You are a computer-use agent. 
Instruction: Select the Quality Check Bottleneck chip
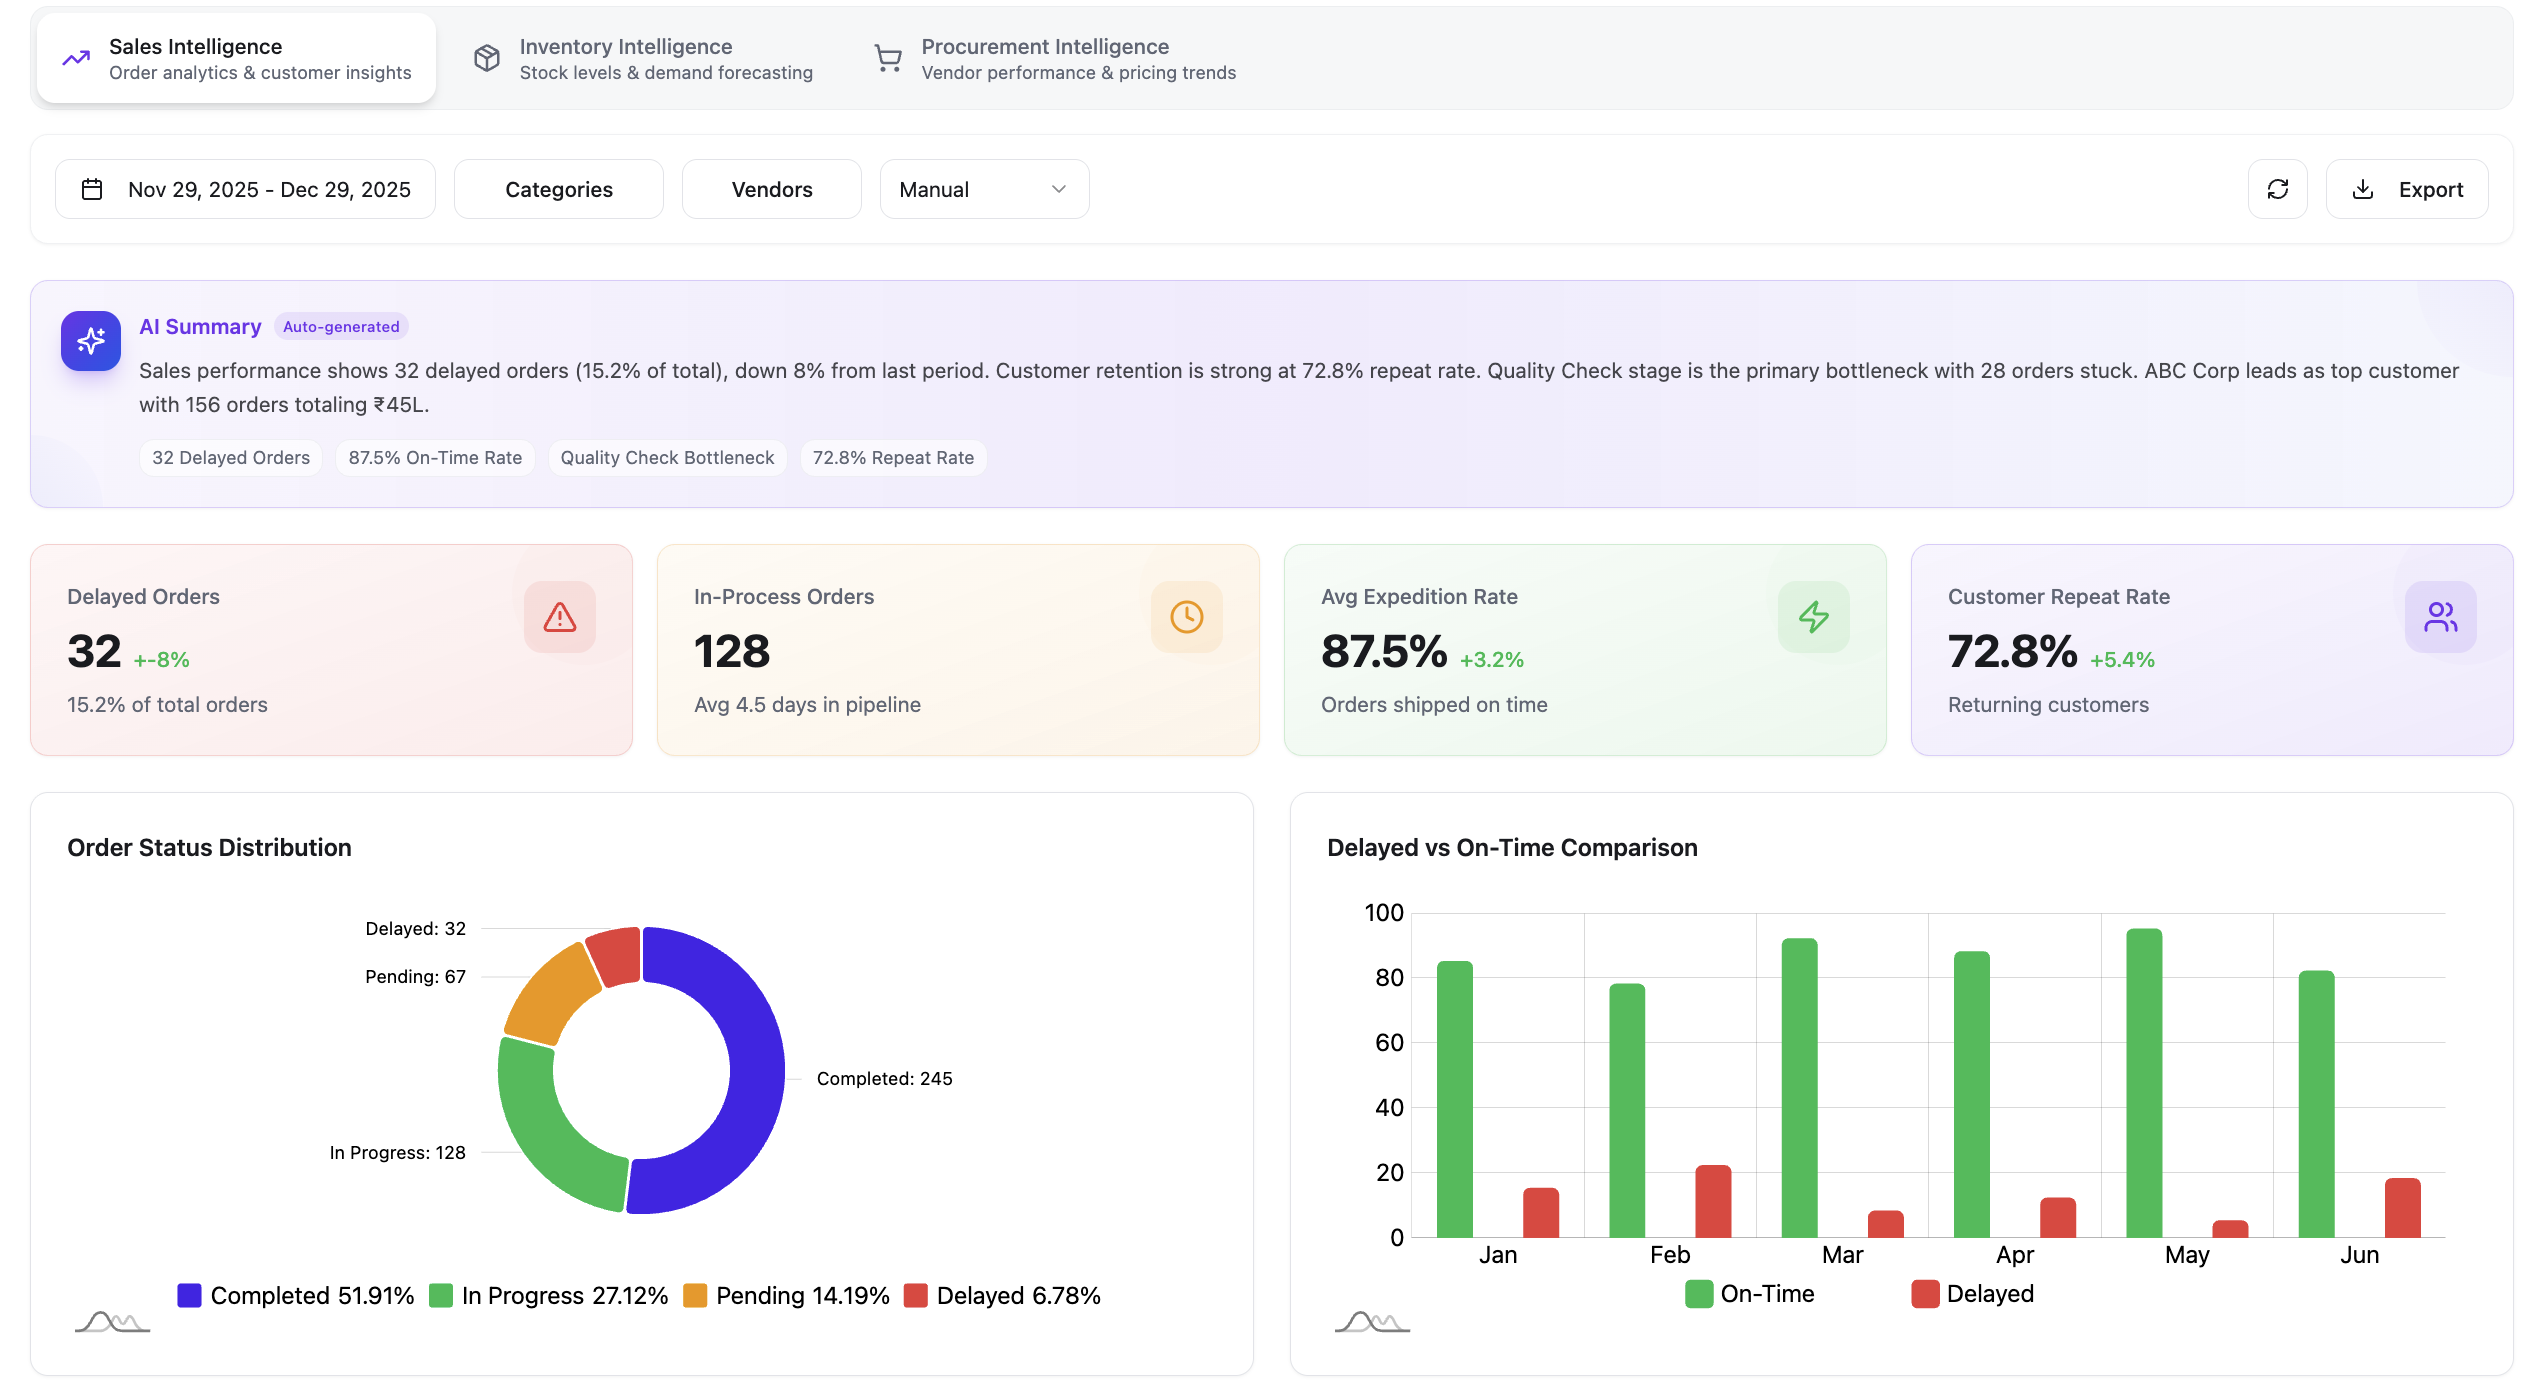point(667,458)
